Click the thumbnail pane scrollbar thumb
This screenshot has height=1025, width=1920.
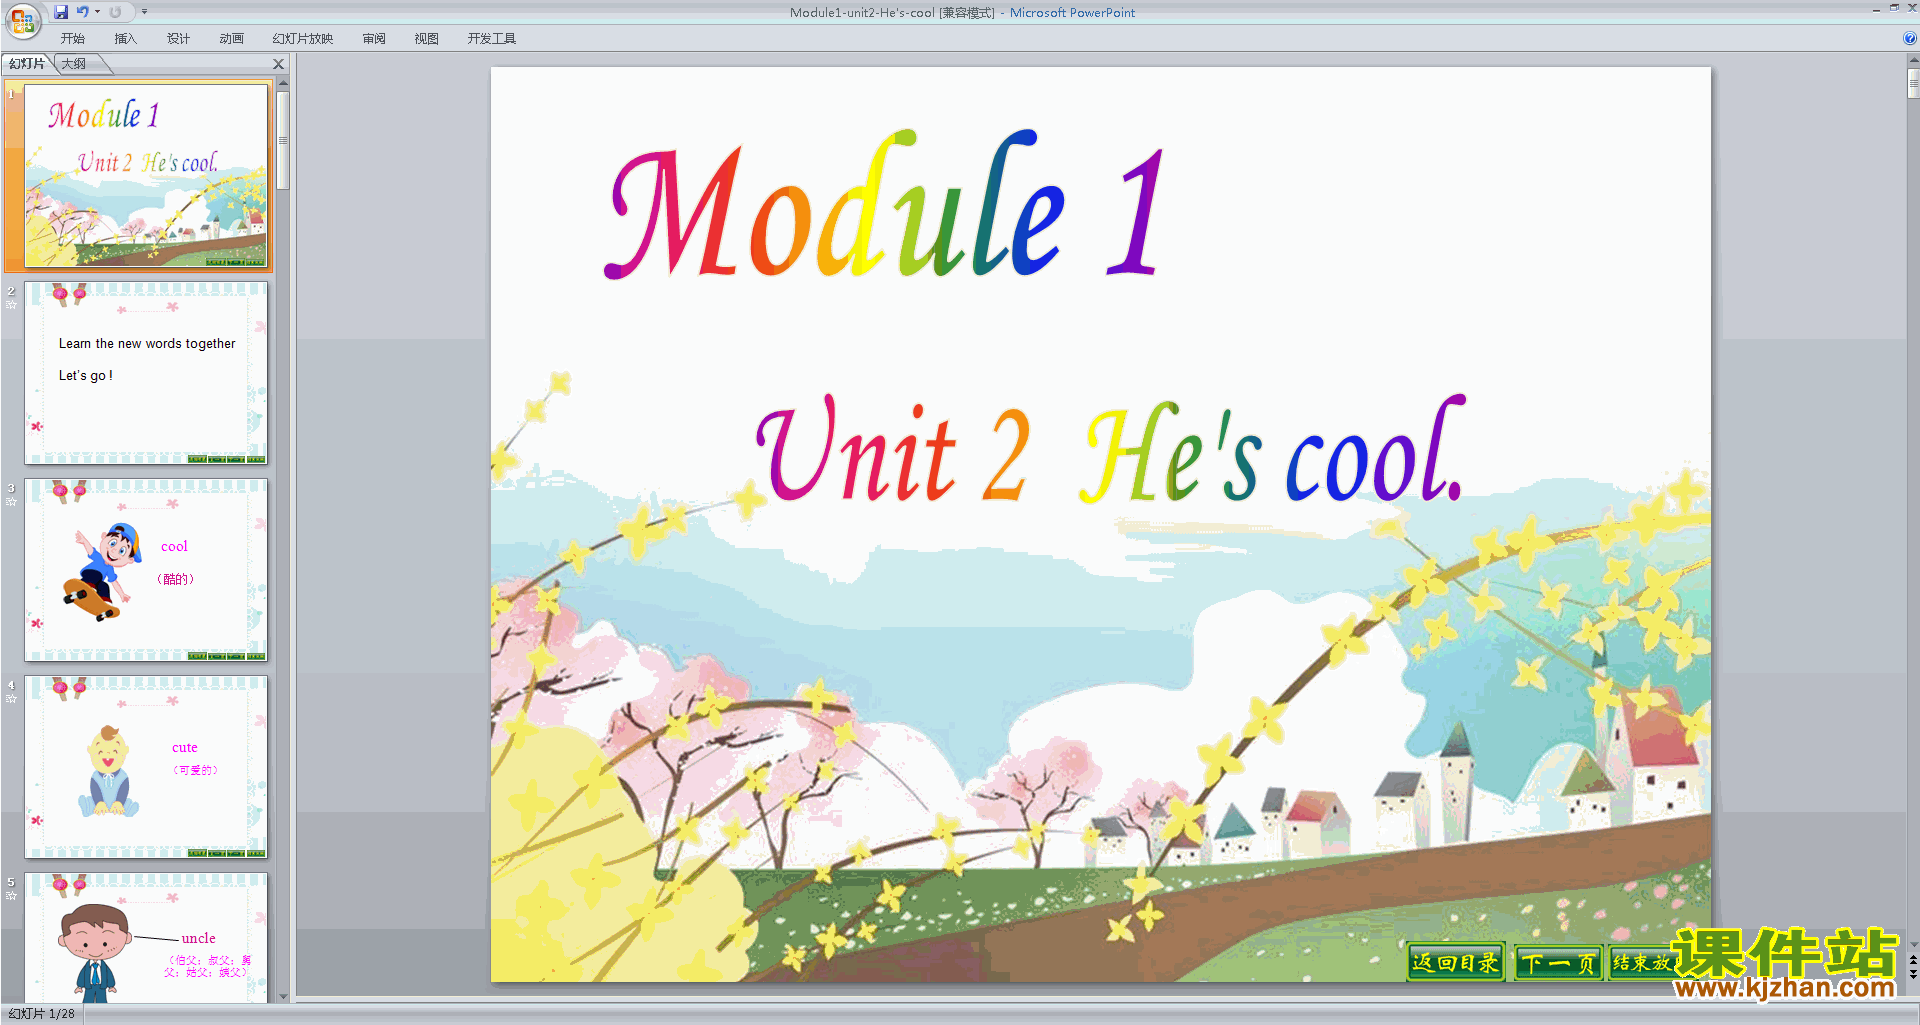click(x=283, y=140)
